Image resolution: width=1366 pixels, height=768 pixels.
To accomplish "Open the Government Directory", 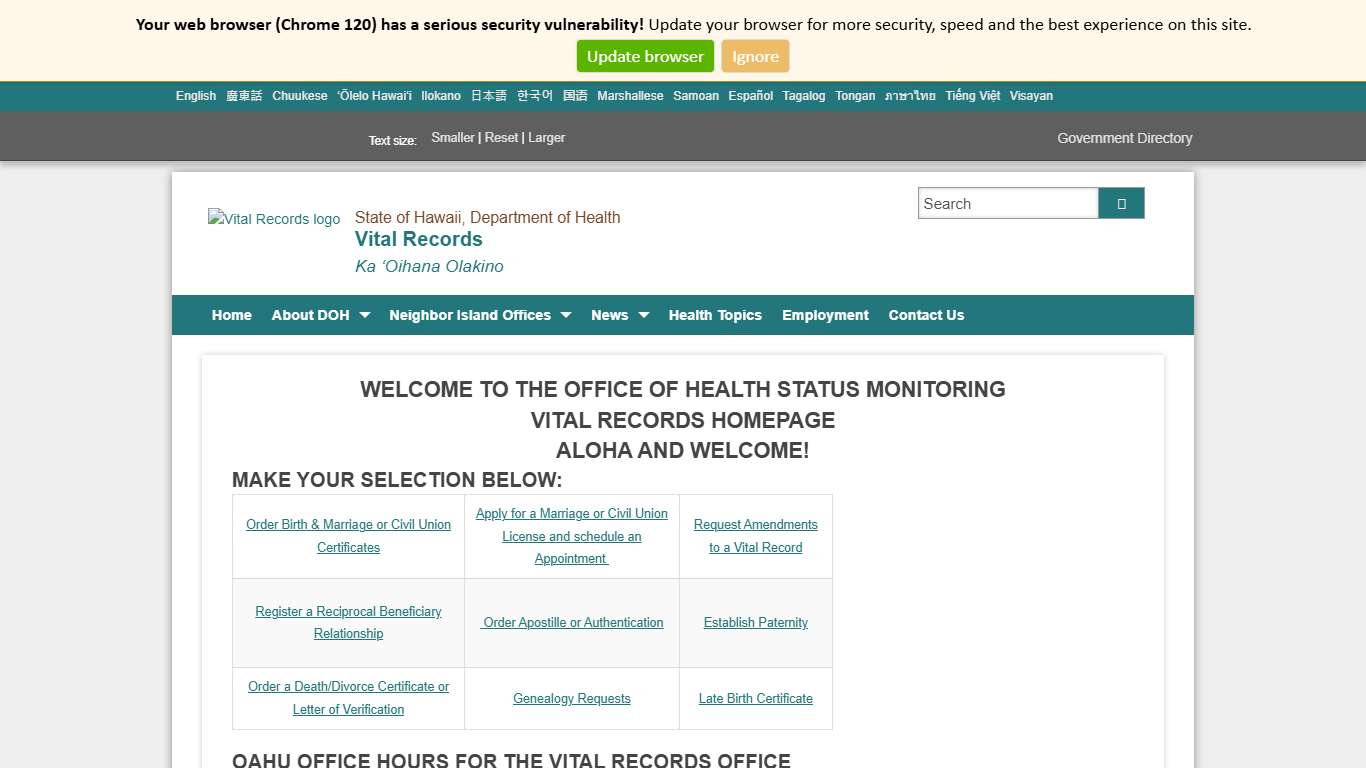I will [x=1124, y=138].
